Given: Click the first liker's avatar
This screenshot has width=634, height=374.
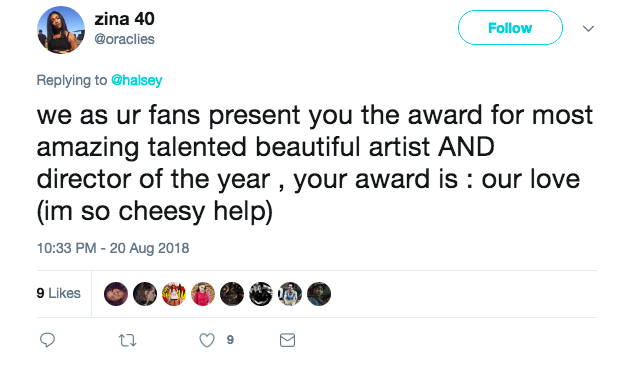Looking at the screenshot, I should click(x=116, y=294).
